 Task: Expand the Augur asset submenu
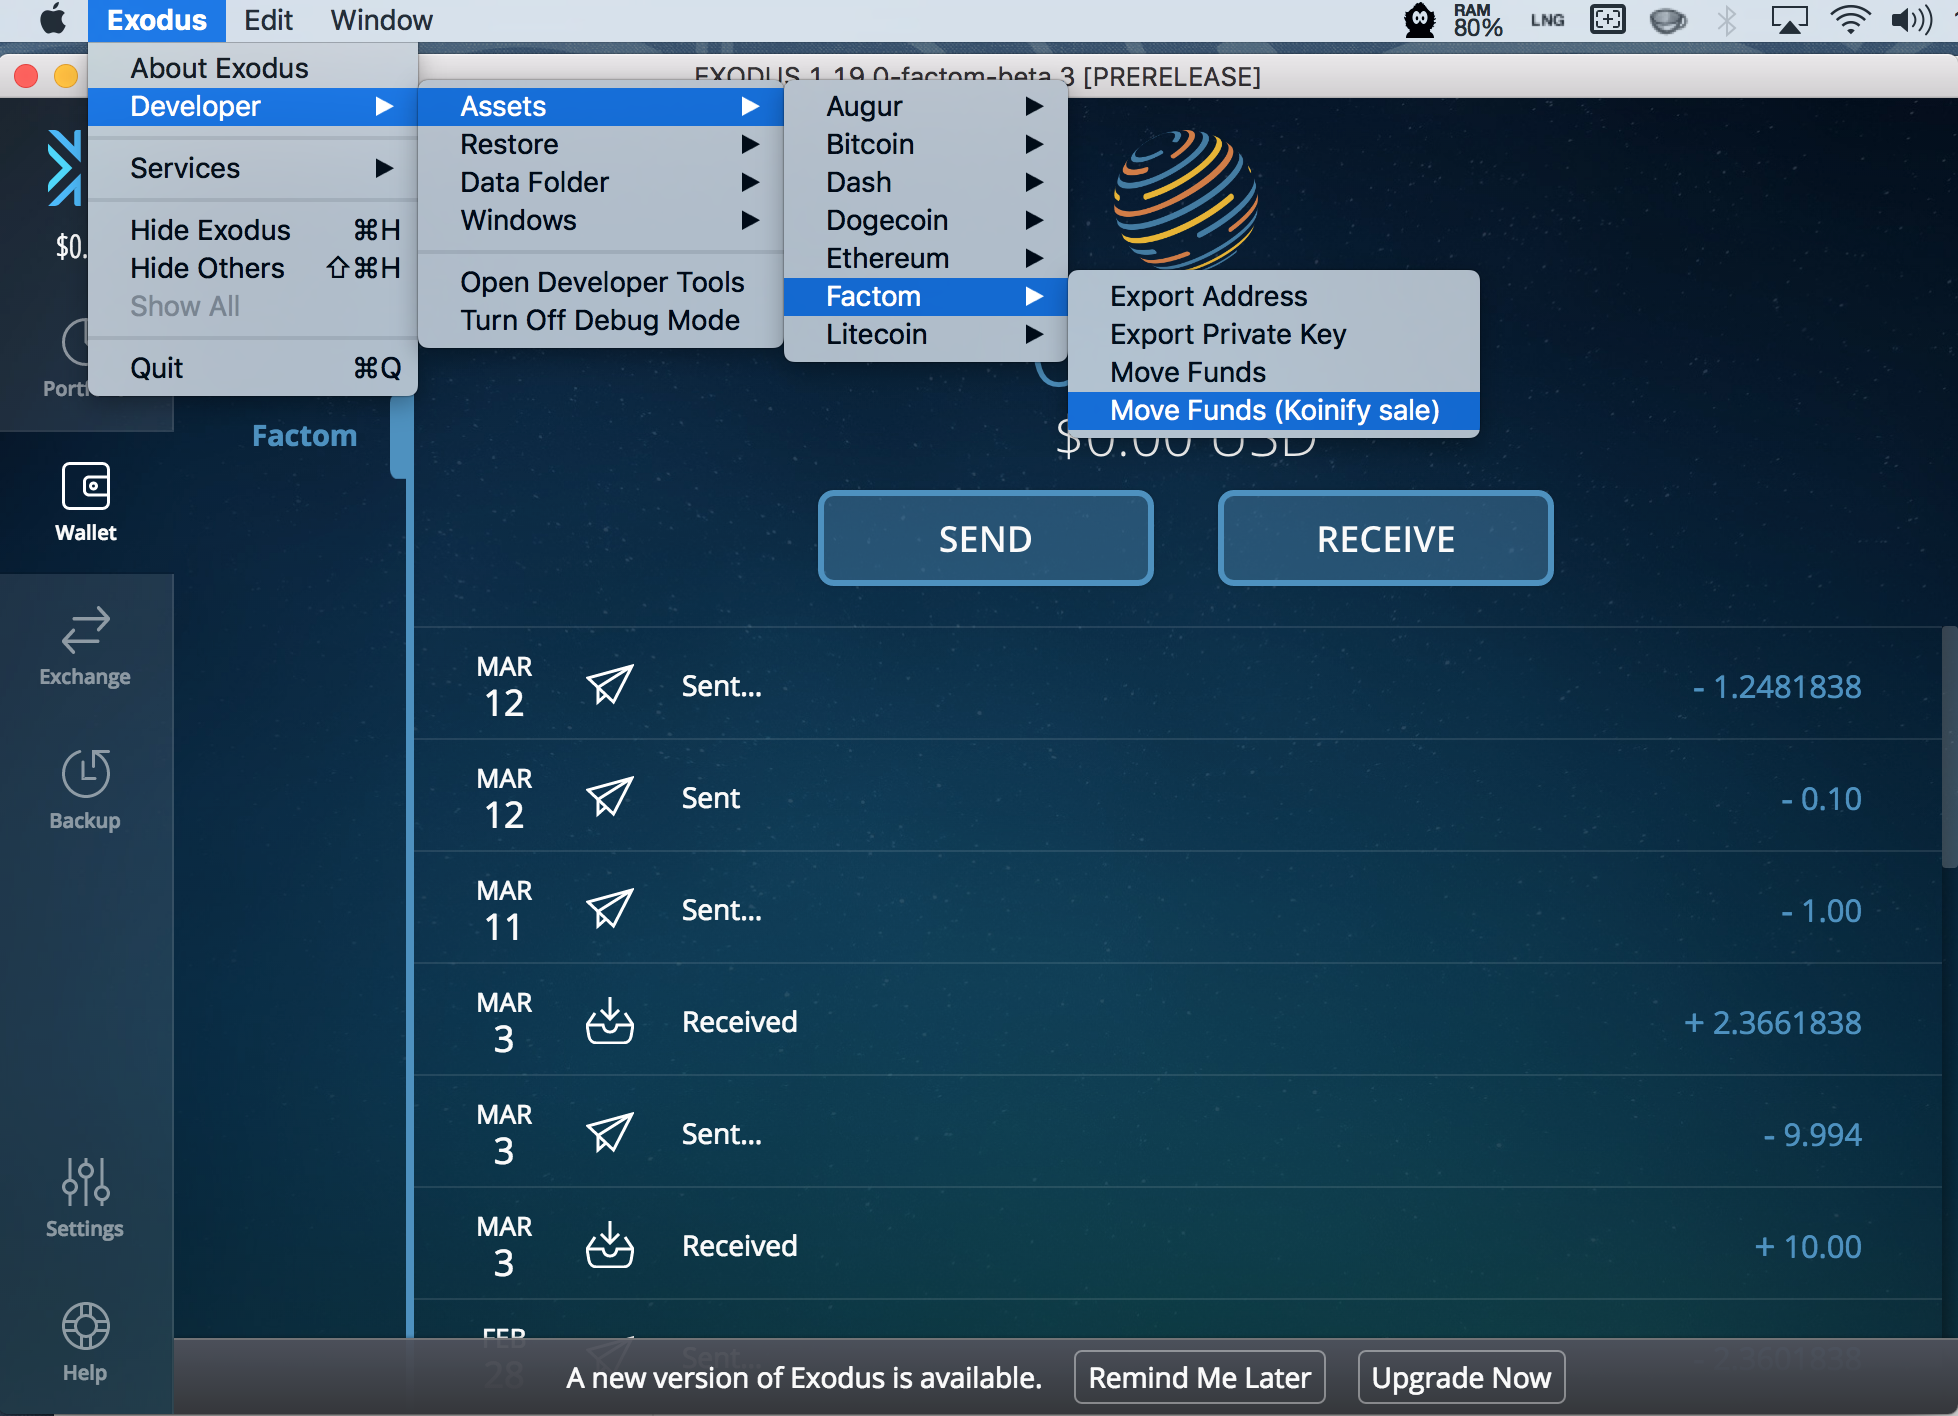pos(926,106)
